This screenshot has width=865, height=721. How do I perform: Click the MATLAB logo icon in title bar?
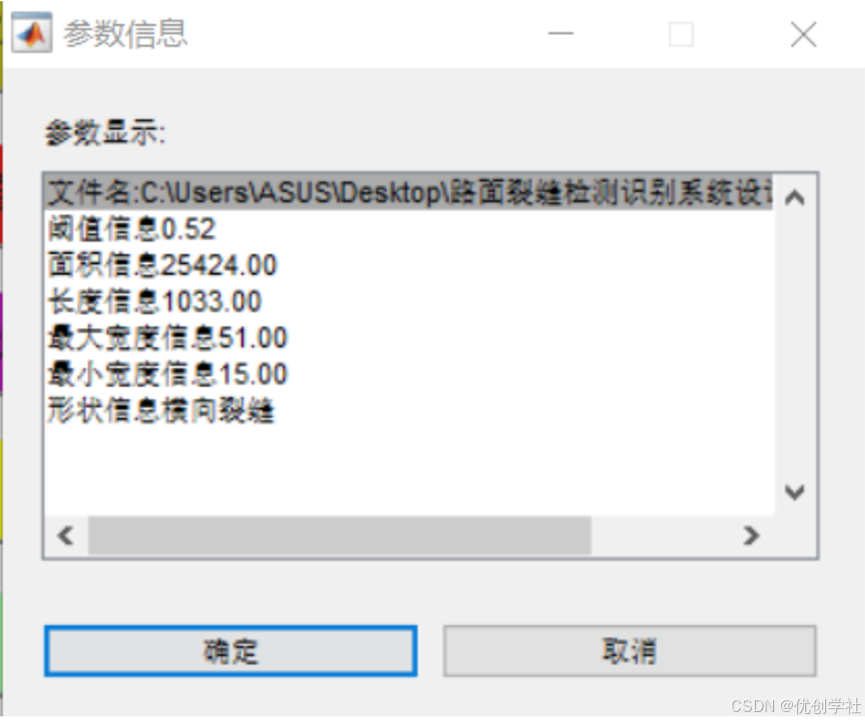coord(32,33)
